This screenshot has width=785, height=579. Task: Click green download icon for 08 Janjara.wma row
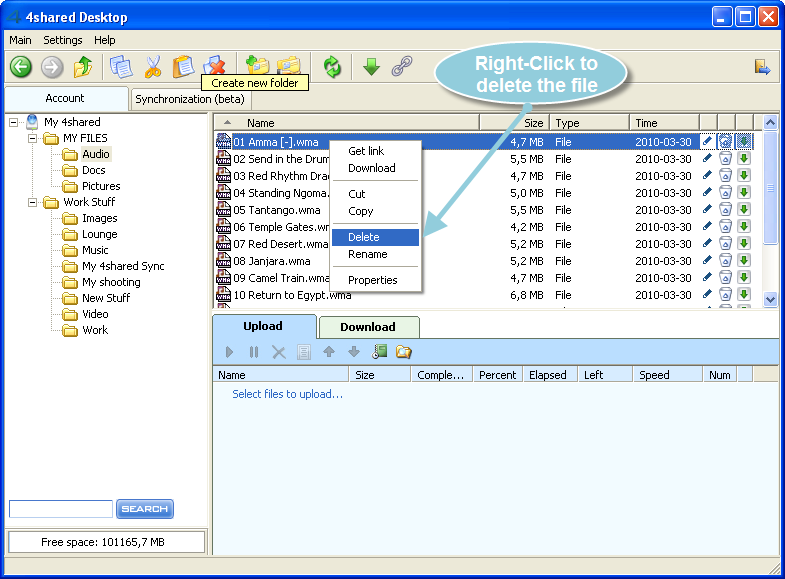click(744, 260)
